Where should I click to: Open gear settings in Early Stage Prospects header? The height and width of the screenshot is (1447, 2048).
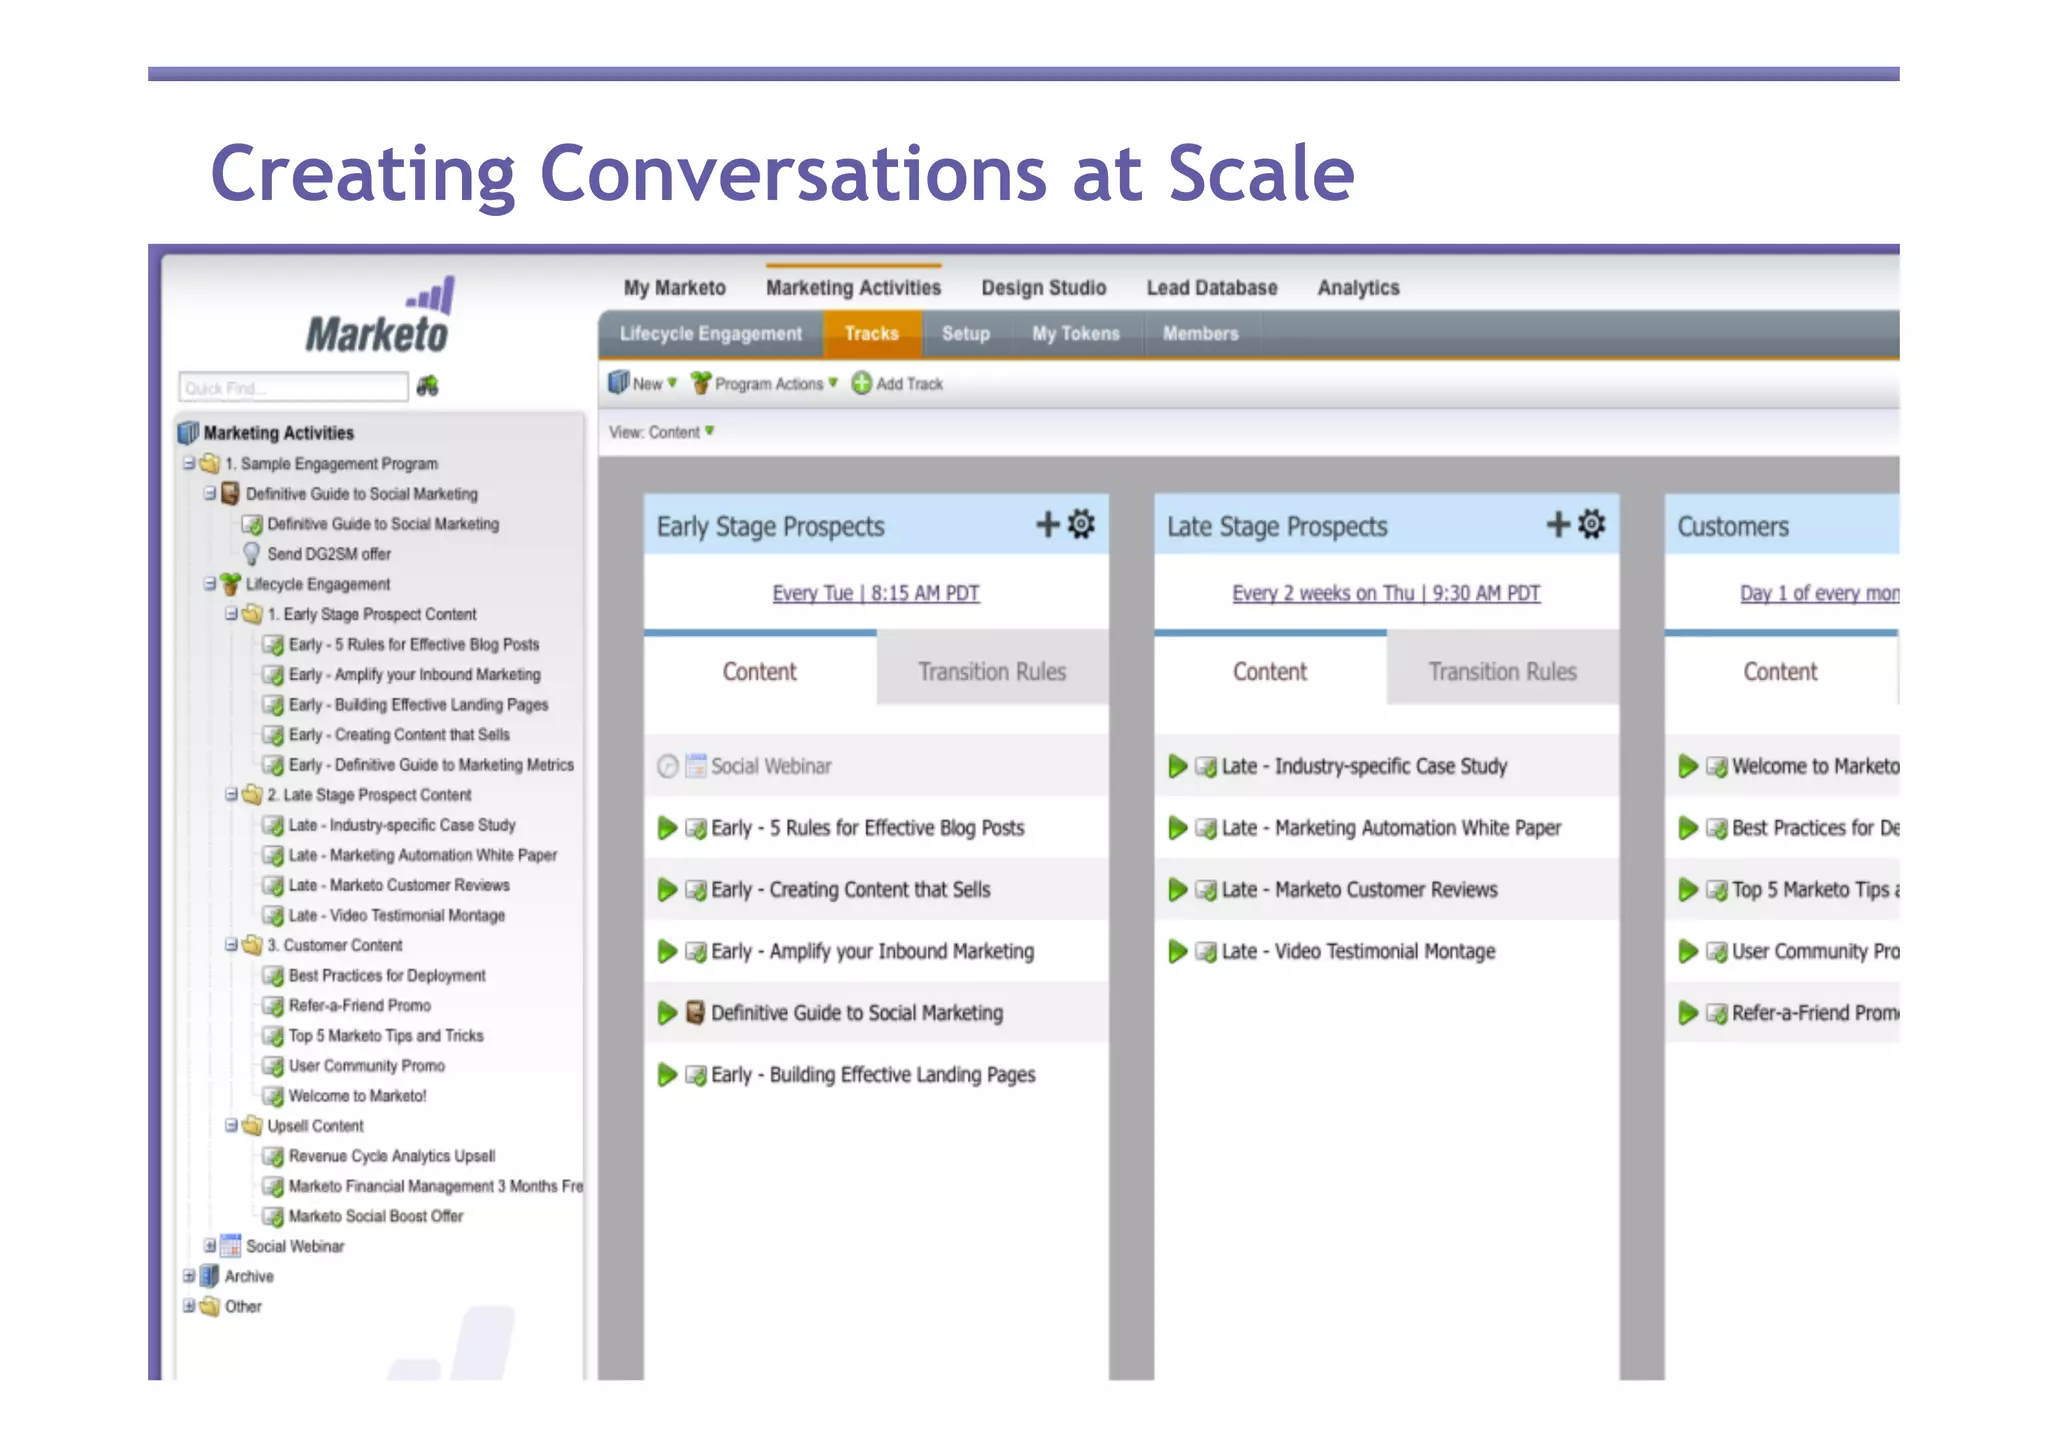pos(1082,524)
